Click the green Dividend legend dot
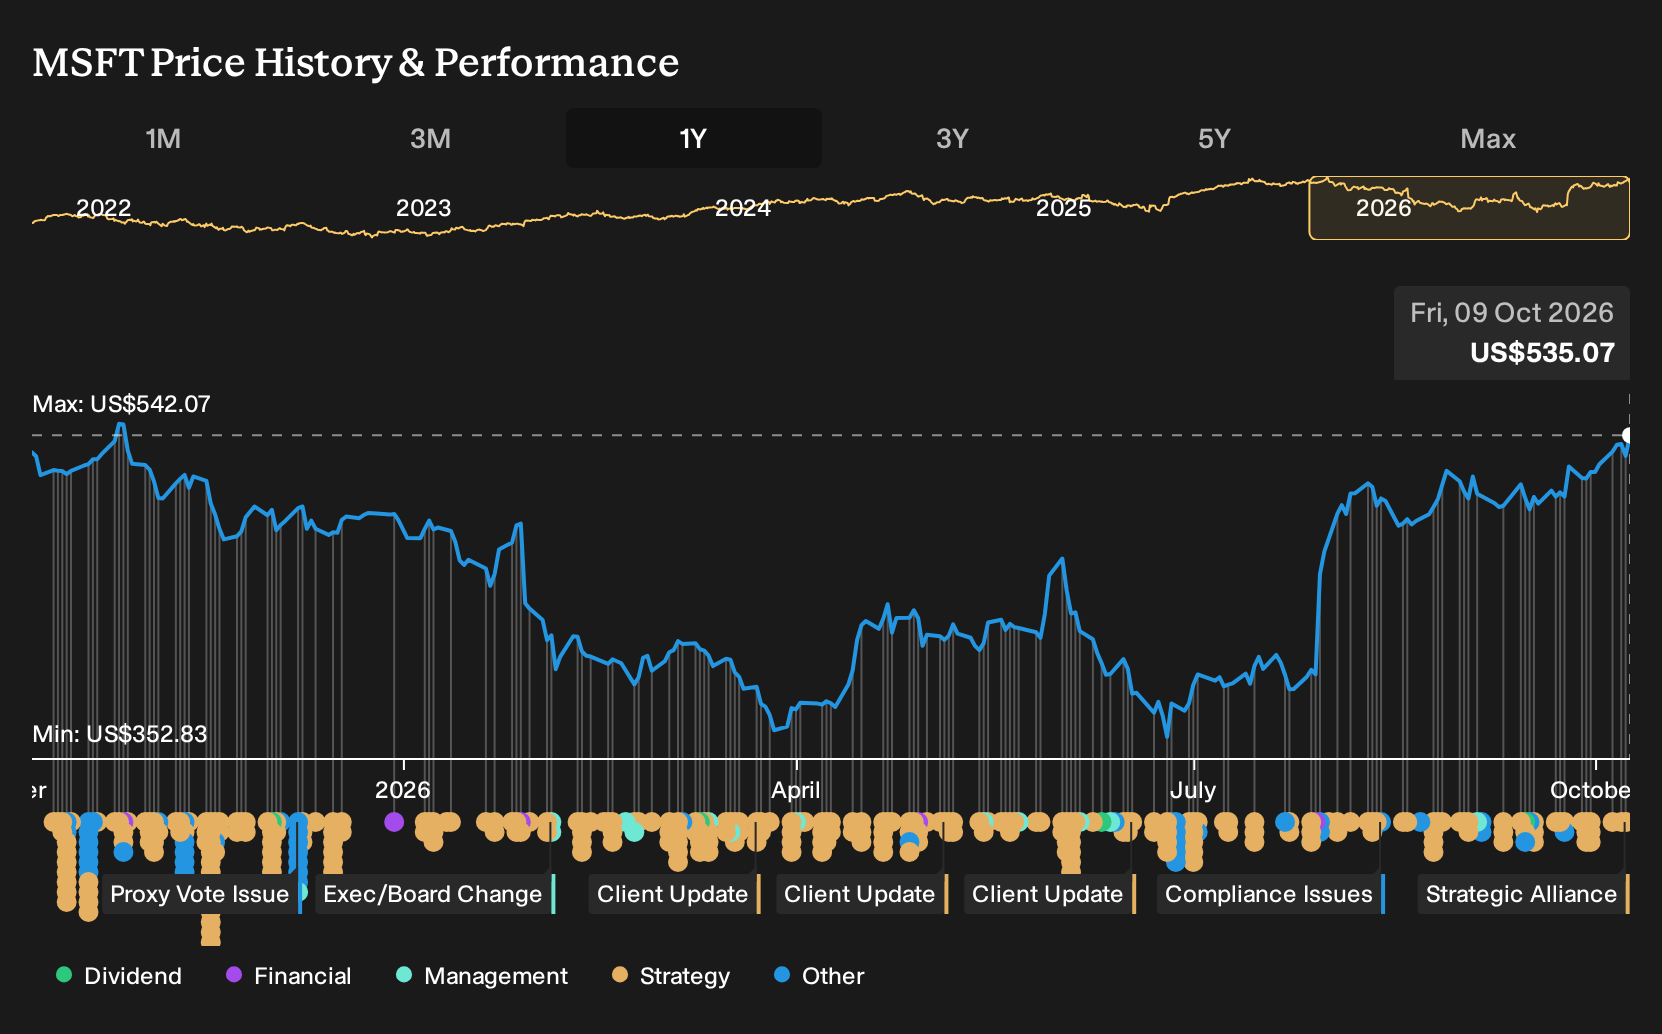 [x=64, y=974]
